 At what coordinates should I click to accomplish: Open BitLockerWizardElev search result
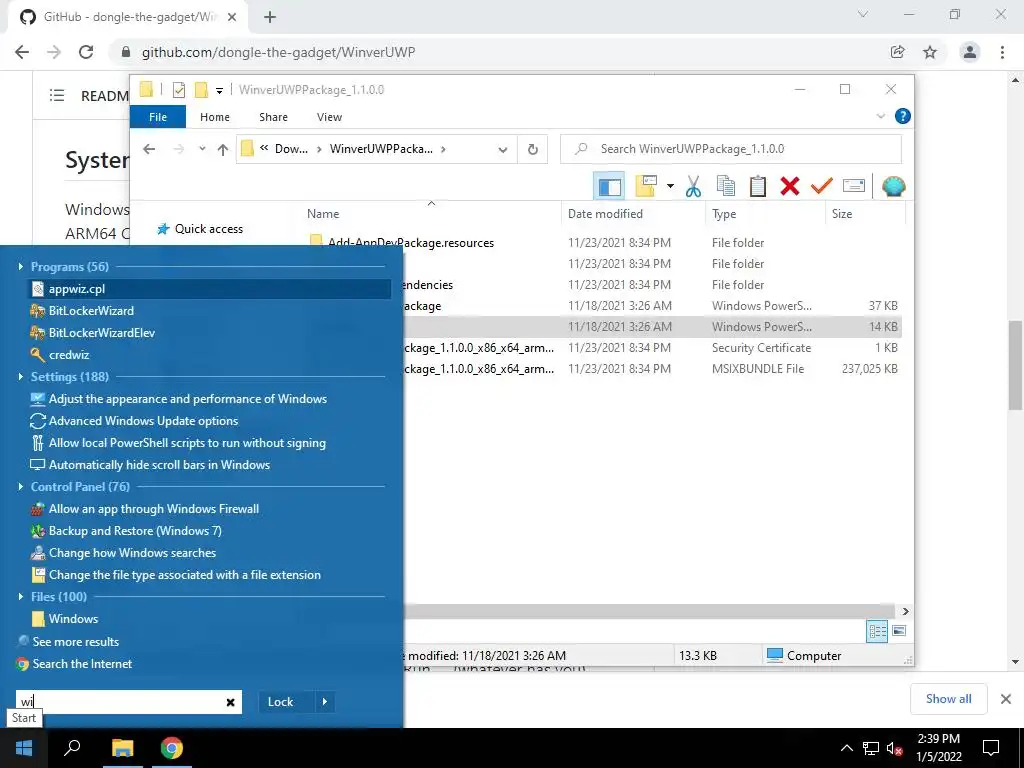[101, 333]
